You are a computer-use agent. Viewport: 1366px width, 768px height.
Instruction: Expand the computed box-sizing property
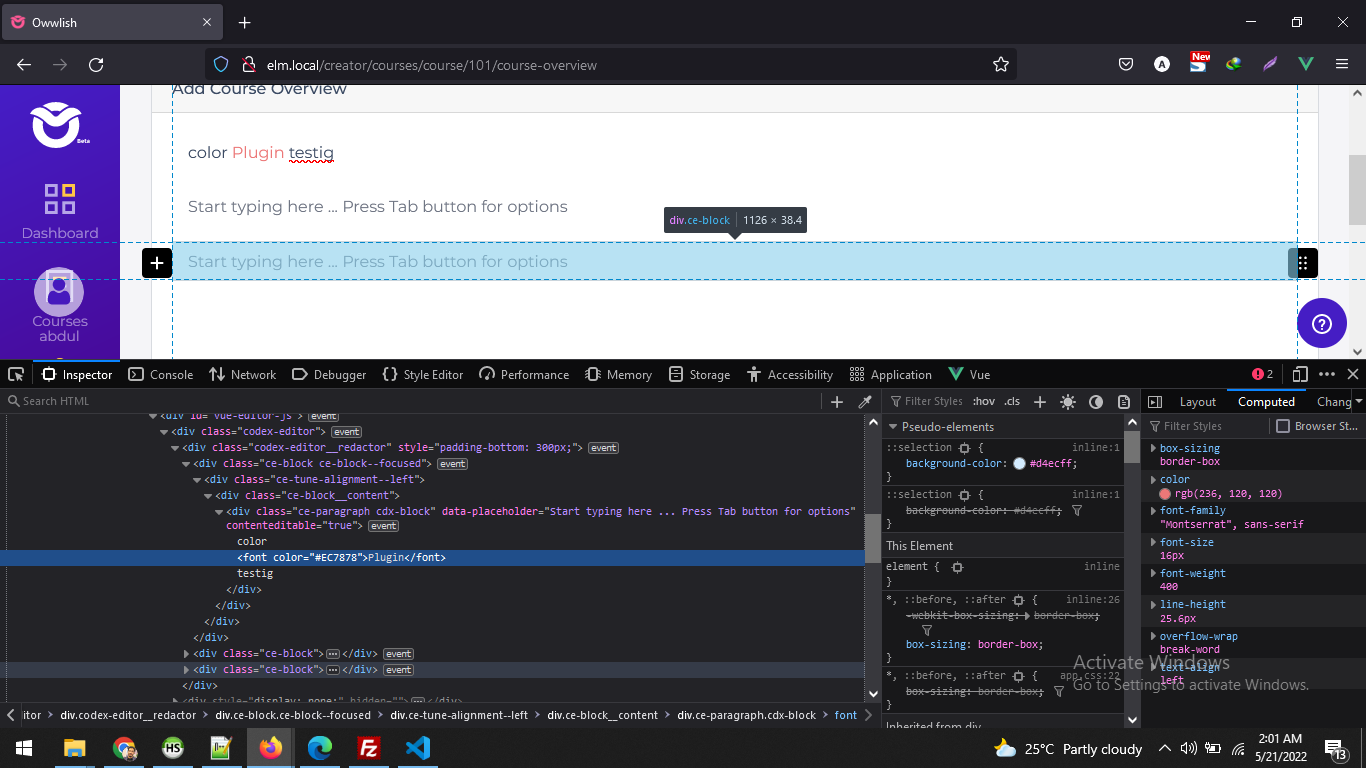pos(1153,449)
